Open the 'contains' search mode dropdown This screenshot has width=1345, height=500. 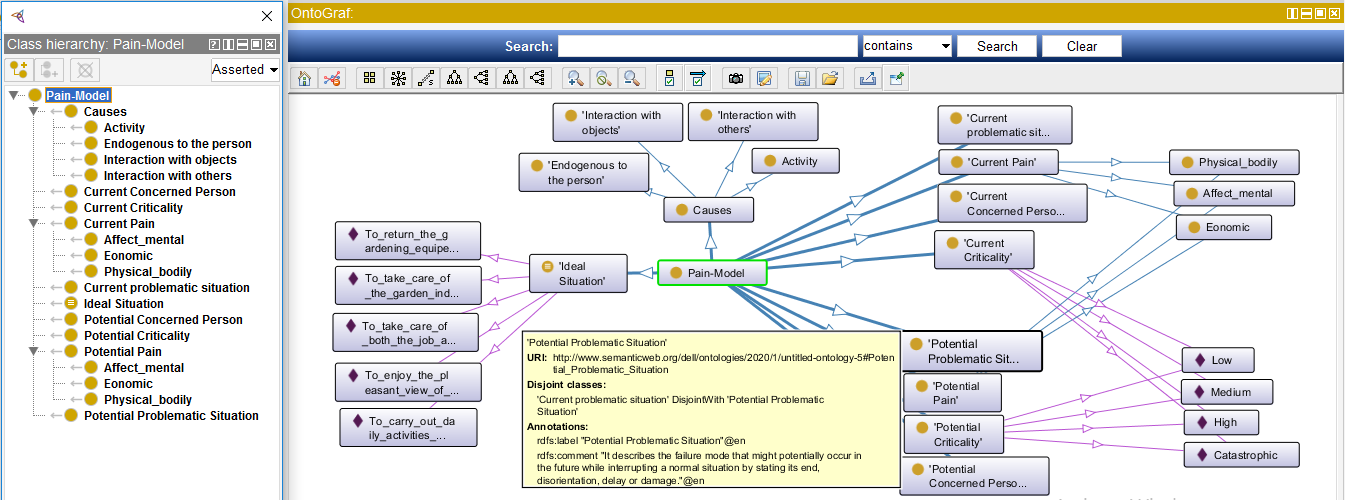906,46
